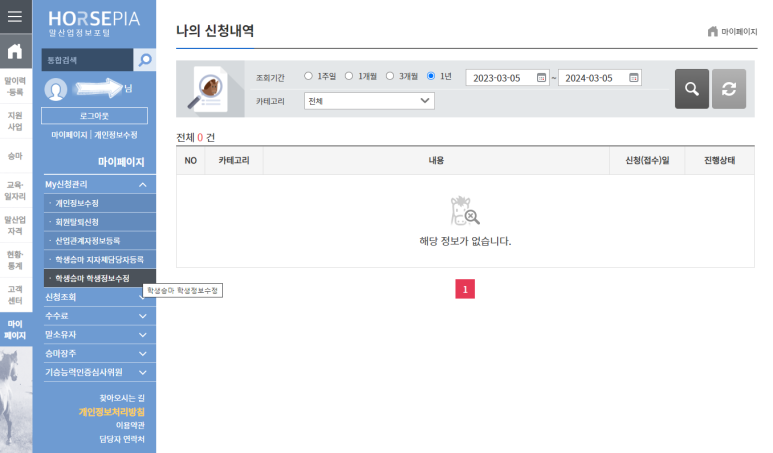This screenshot has width=773, height=453.
Task: Open the 개인정보처리방침 footer link
Action: click(x=111, y=412)
